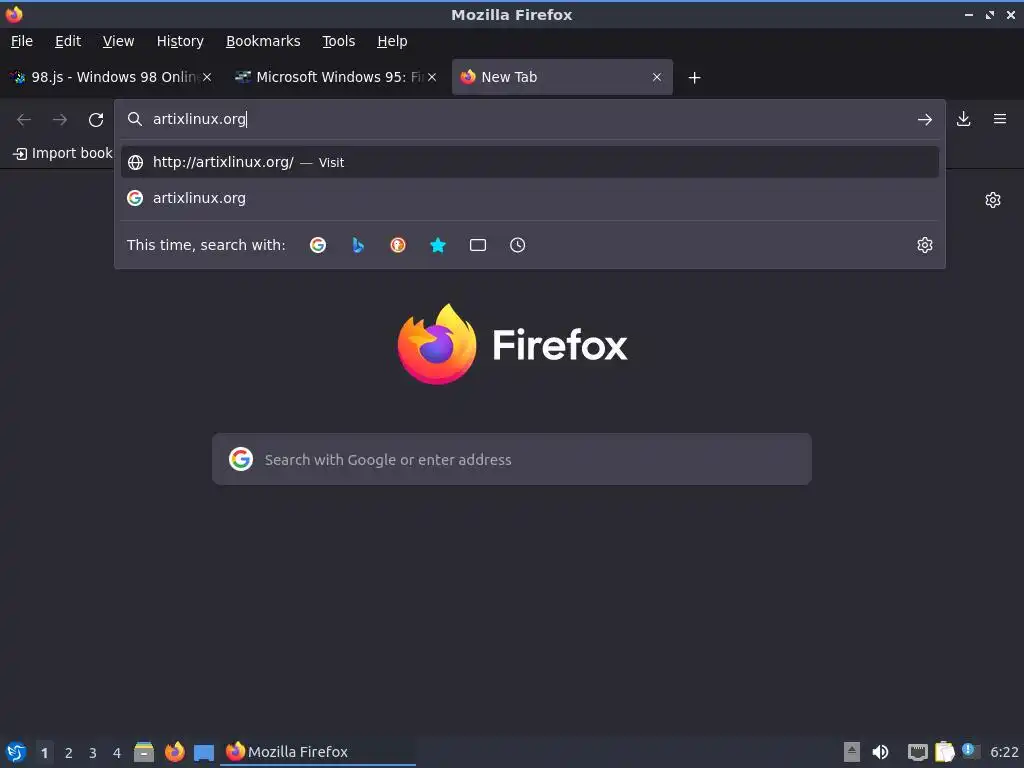1024x768 pixels.
Task: Switch to workspace 2 in the taskbar
Action: click(x=69, y=753)
